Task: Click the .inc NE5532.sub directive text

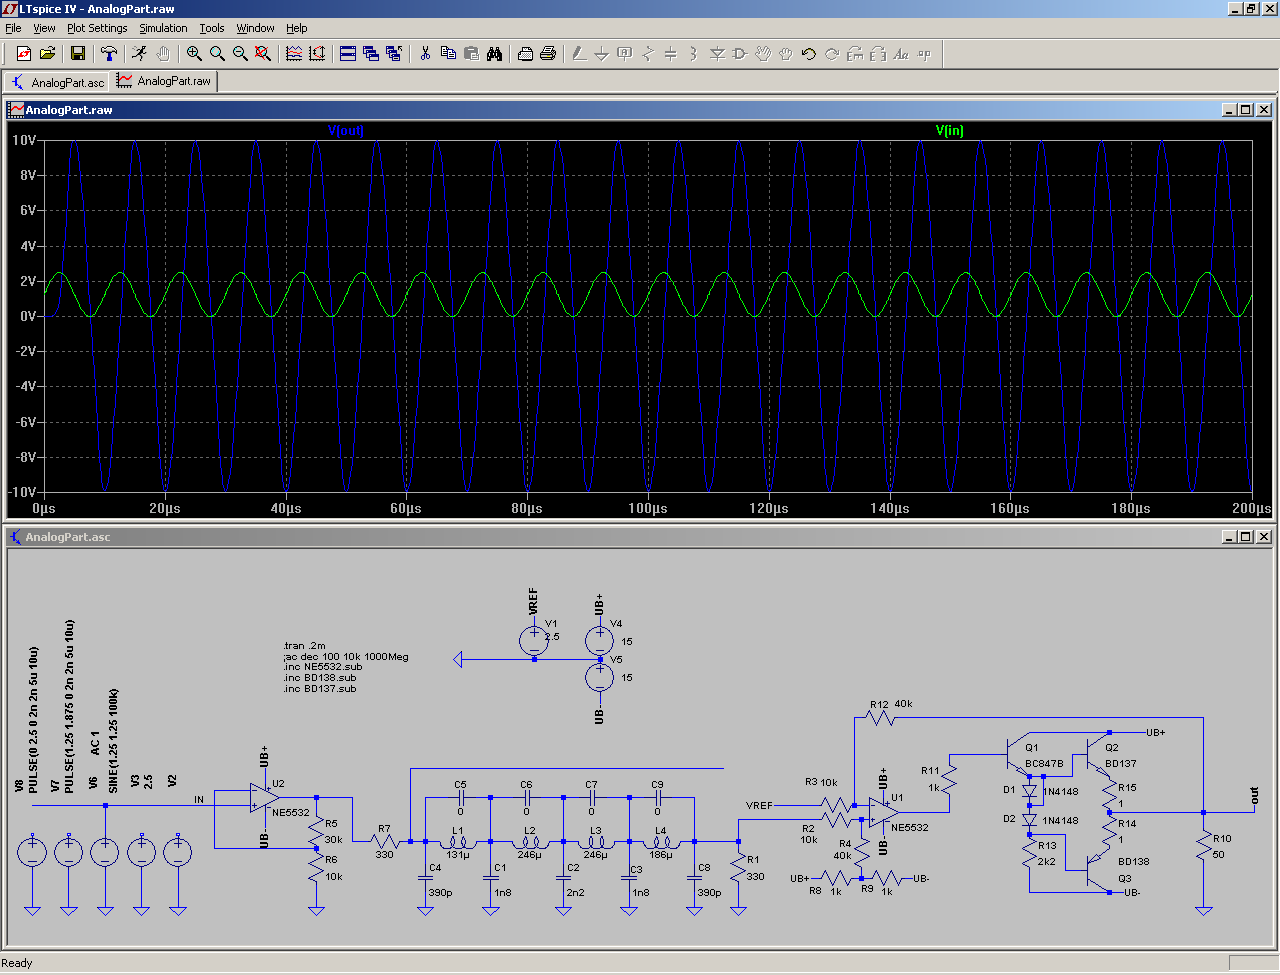Action: point(322,667)
